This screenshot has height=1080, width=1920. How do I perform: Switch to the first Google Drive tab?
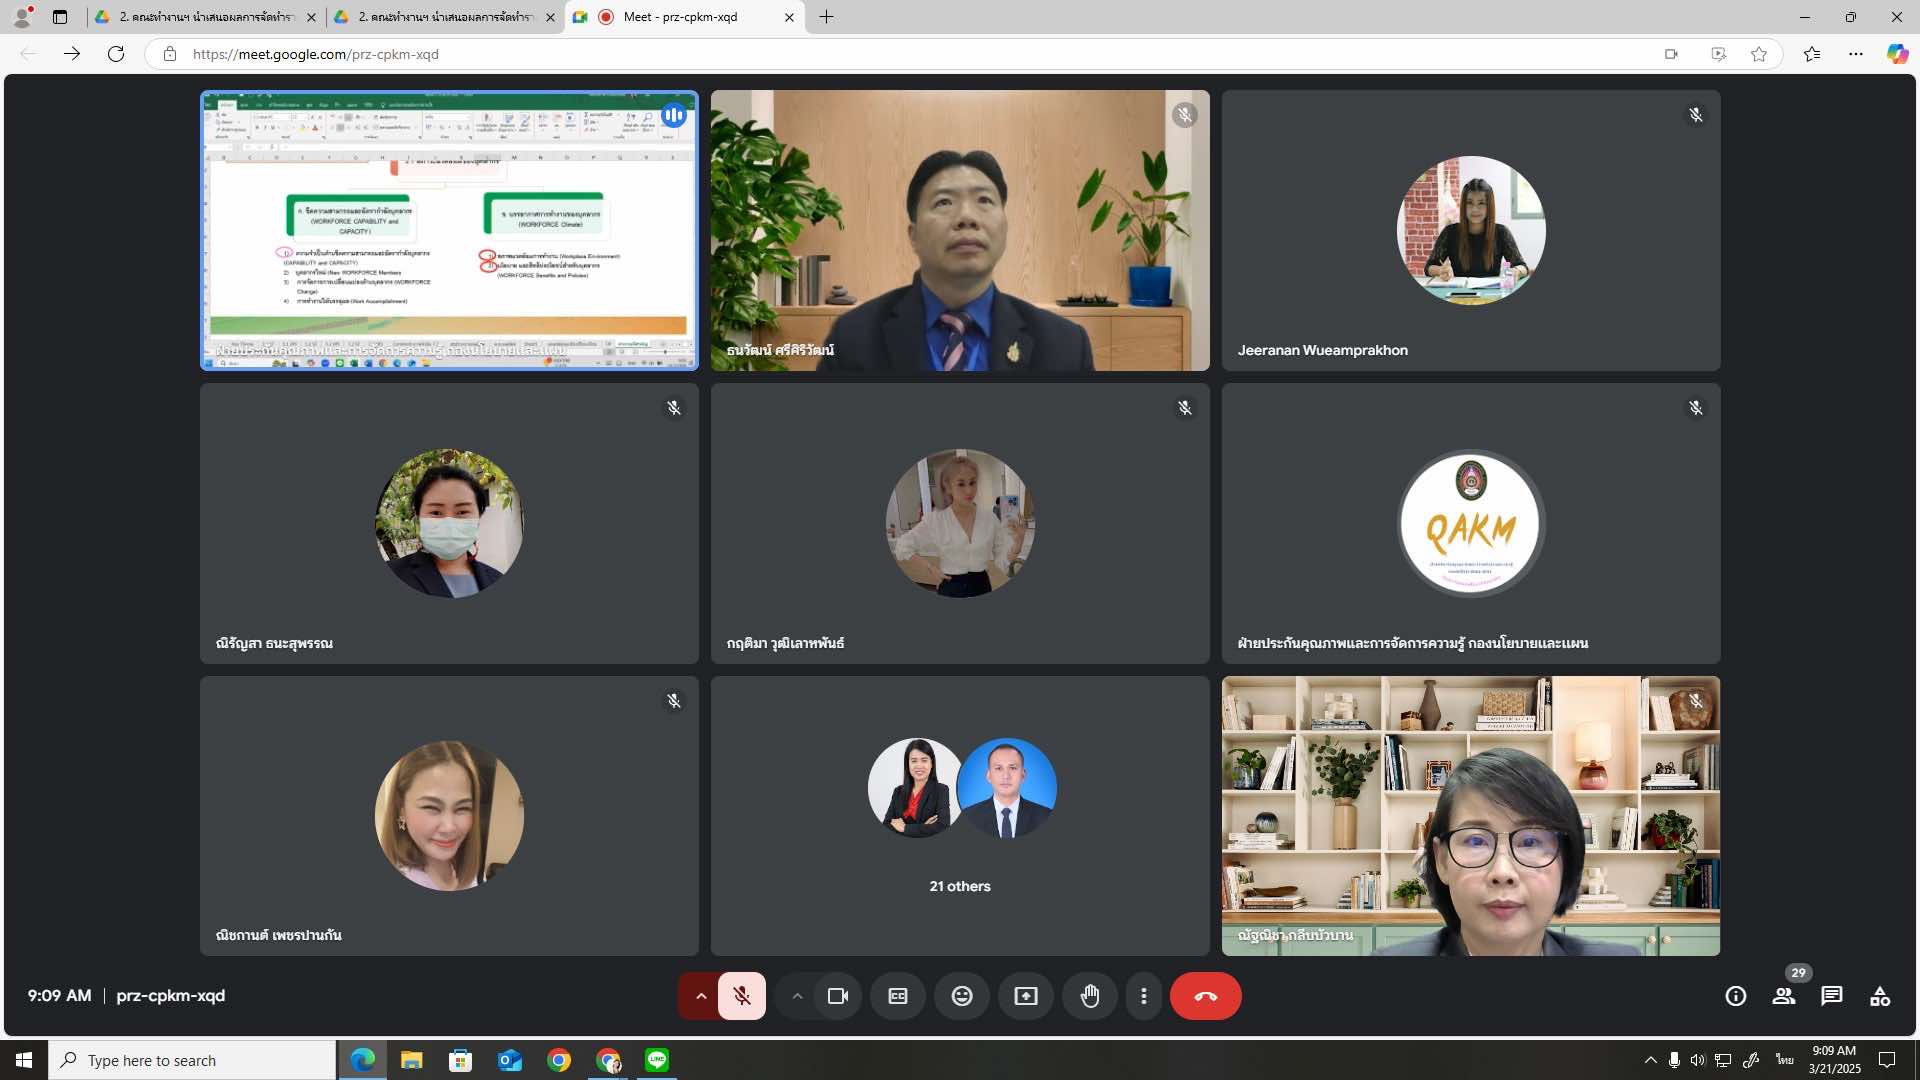205,17
